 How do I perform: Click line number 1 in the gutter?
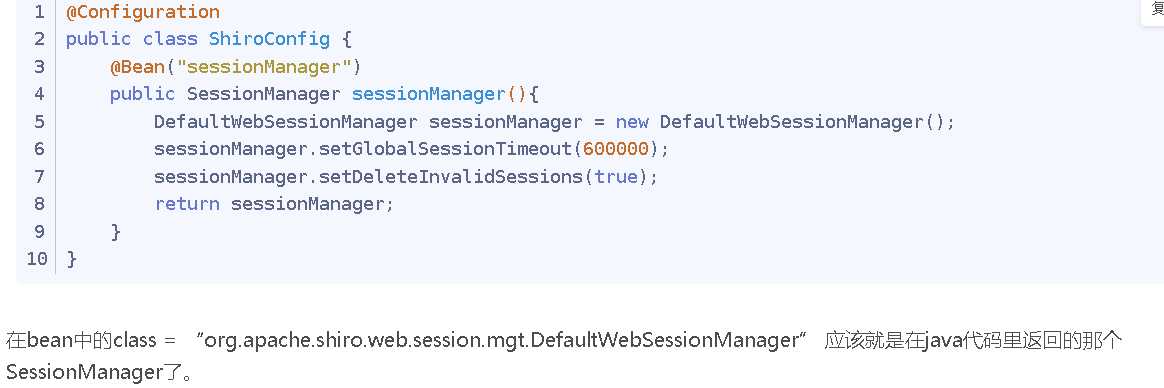click(39, 13)
